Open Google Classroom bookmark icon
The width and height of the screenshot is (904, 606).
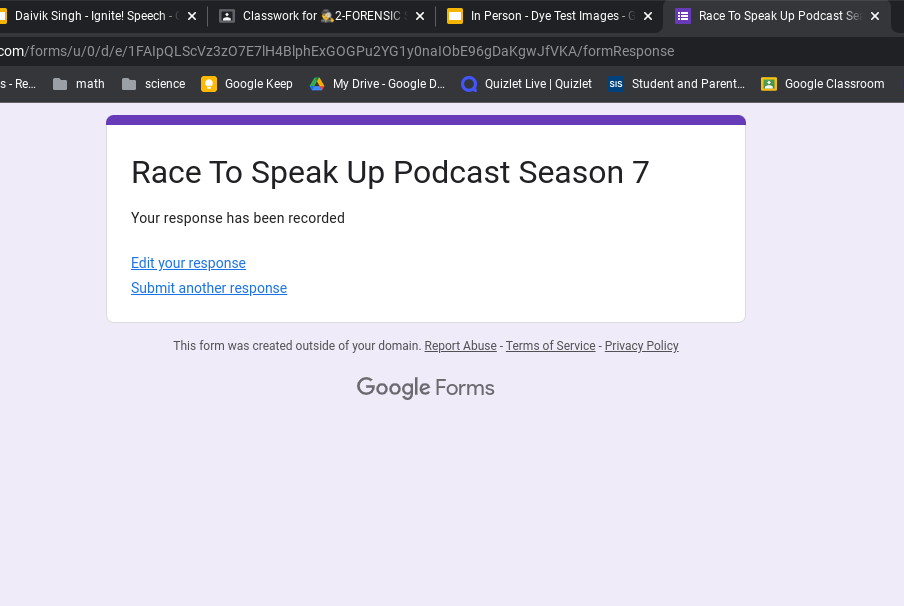tap(769, 84)
